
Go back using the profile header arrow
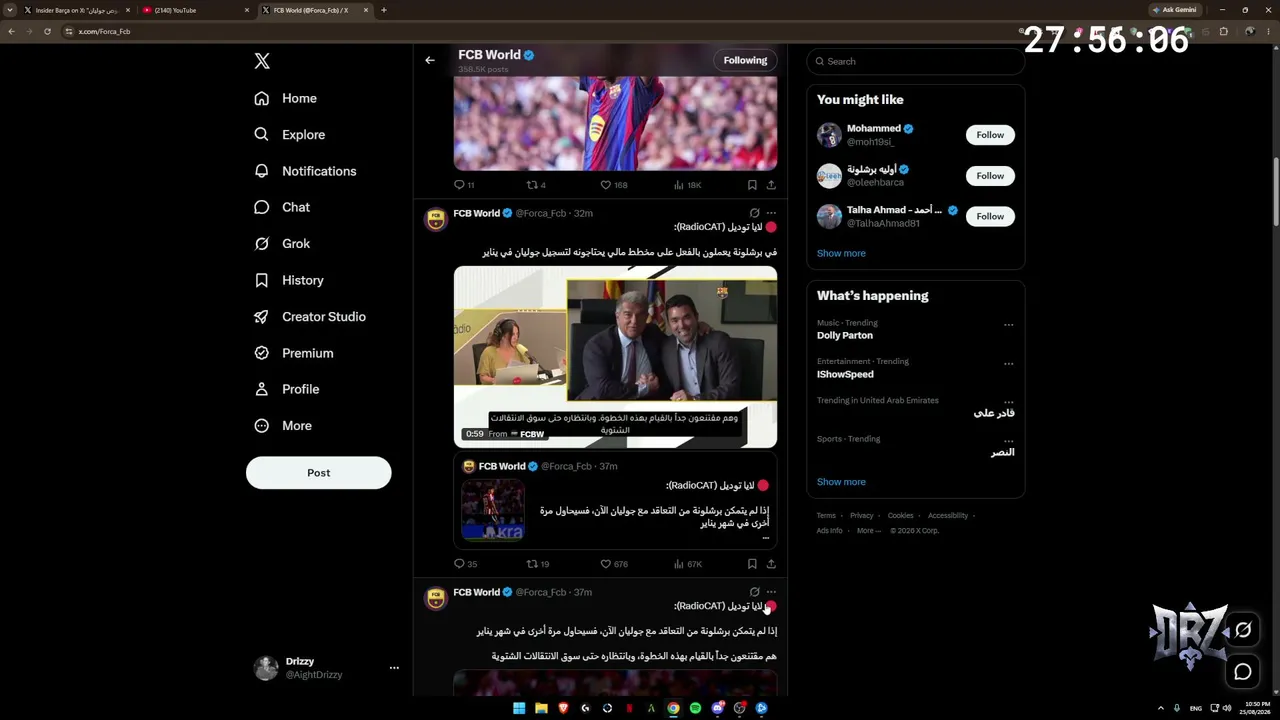(430, 60)
